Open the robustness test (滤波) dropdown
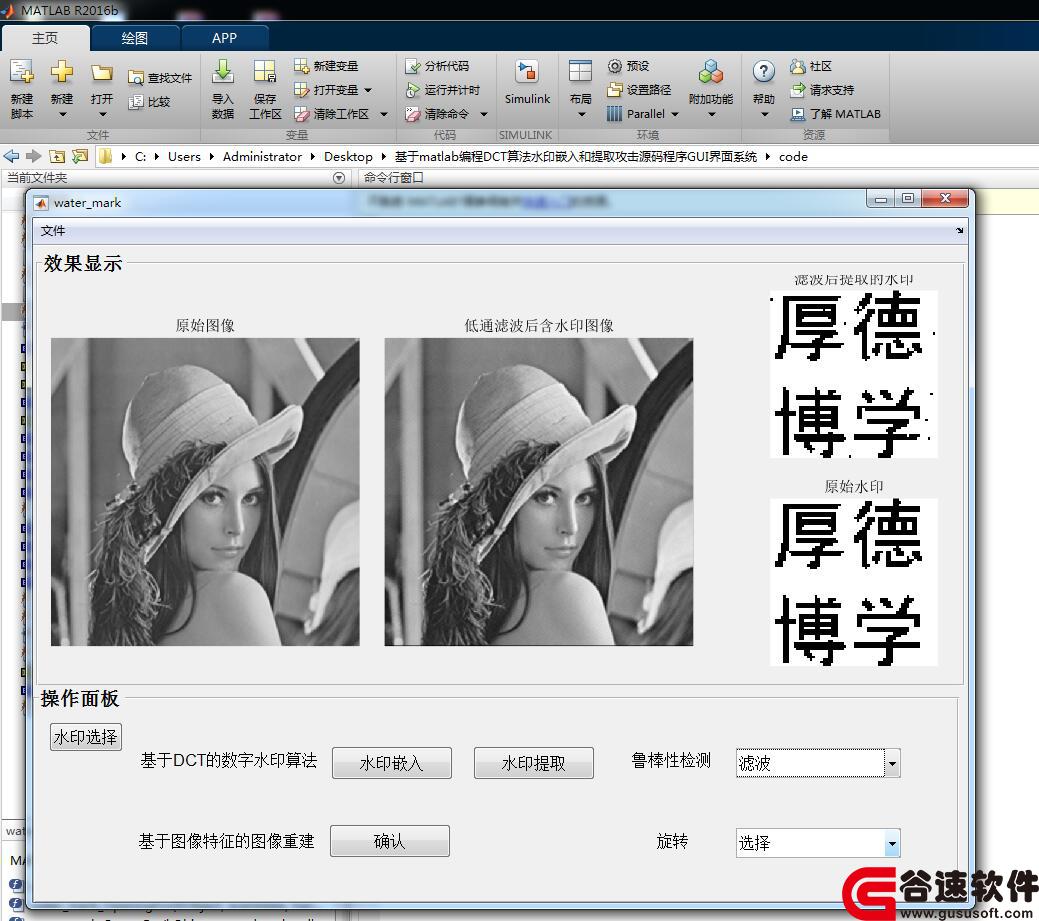The image size is (1039, 921). (x=892, y=763)
